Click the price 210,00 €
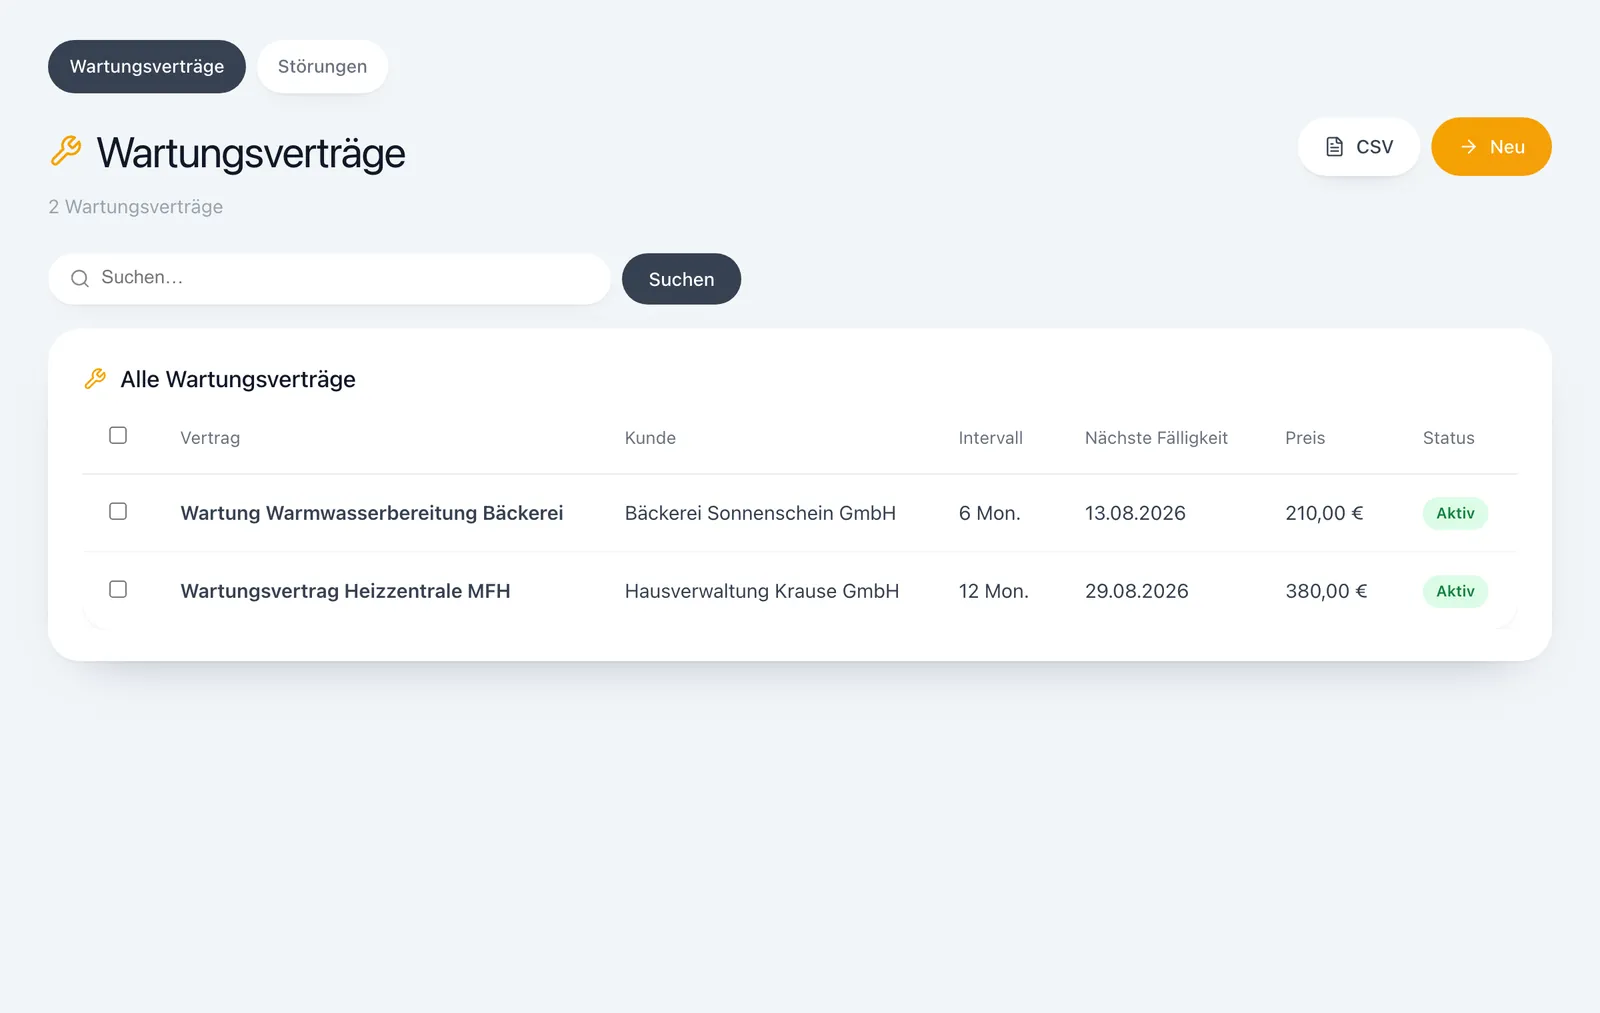 [x=1324, y=513]
